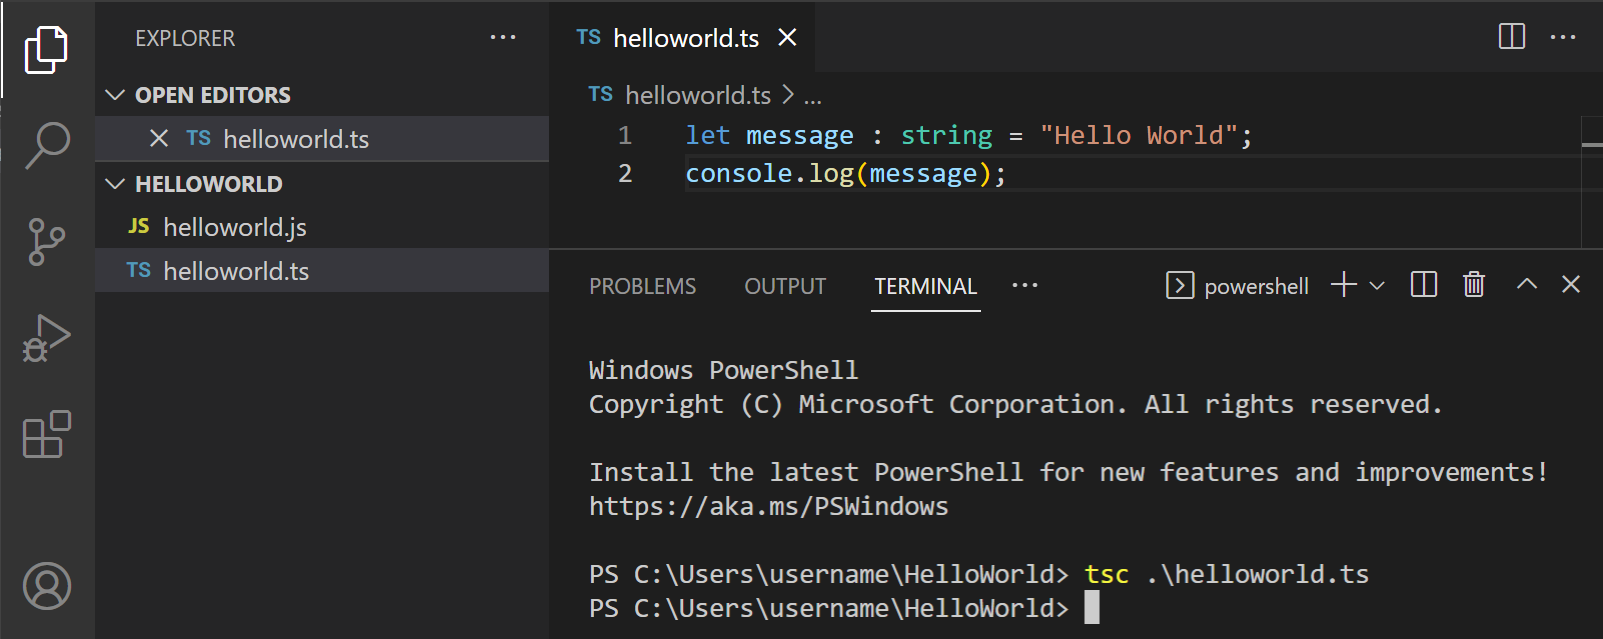
Task: Open the Run and Debug view
Action: click(x=47, y=339)
